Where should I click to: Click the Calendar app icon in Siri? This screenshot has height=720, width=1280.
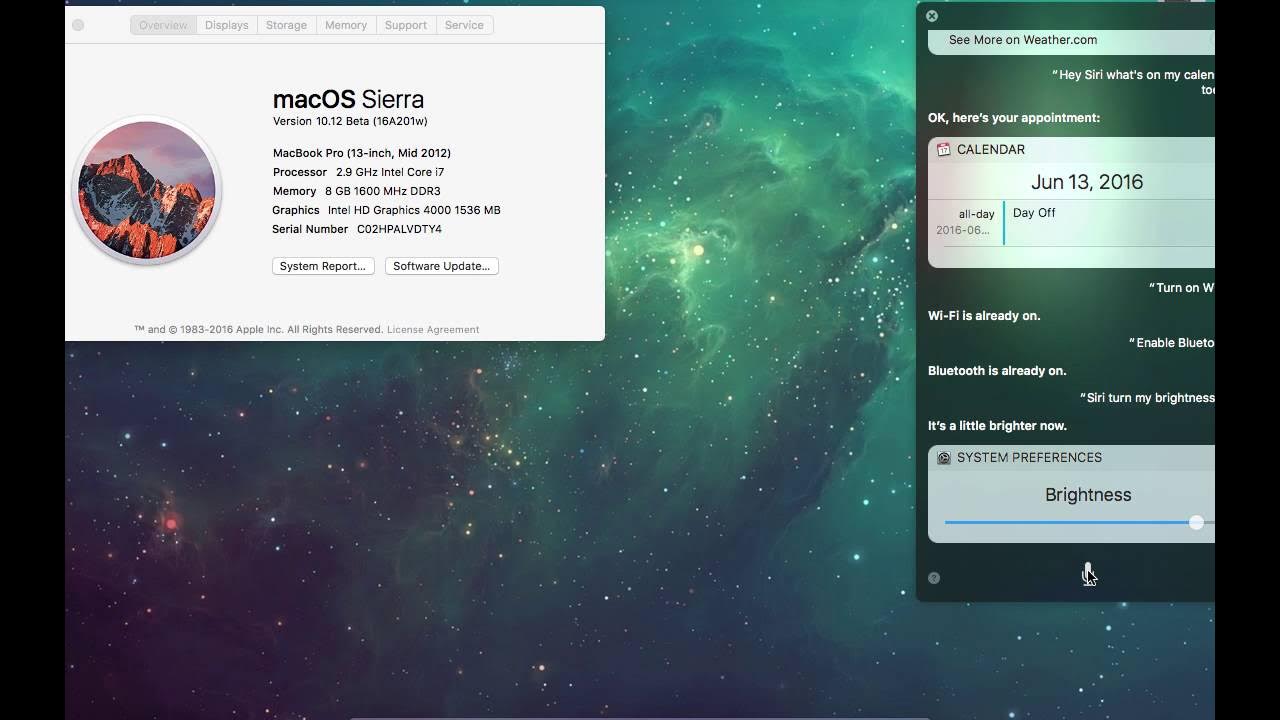tap(943, 149)
